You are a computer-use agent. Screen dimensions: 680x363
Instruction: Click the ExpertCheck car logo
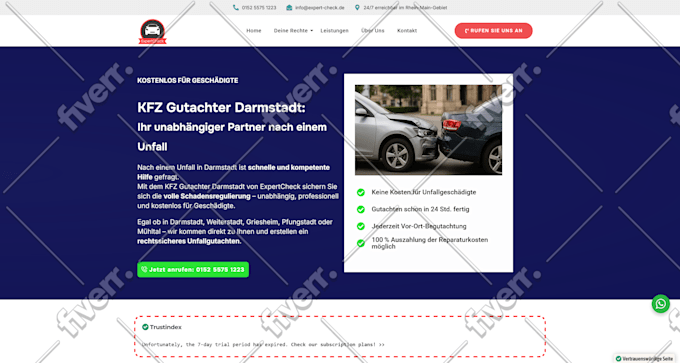[152, 32]
